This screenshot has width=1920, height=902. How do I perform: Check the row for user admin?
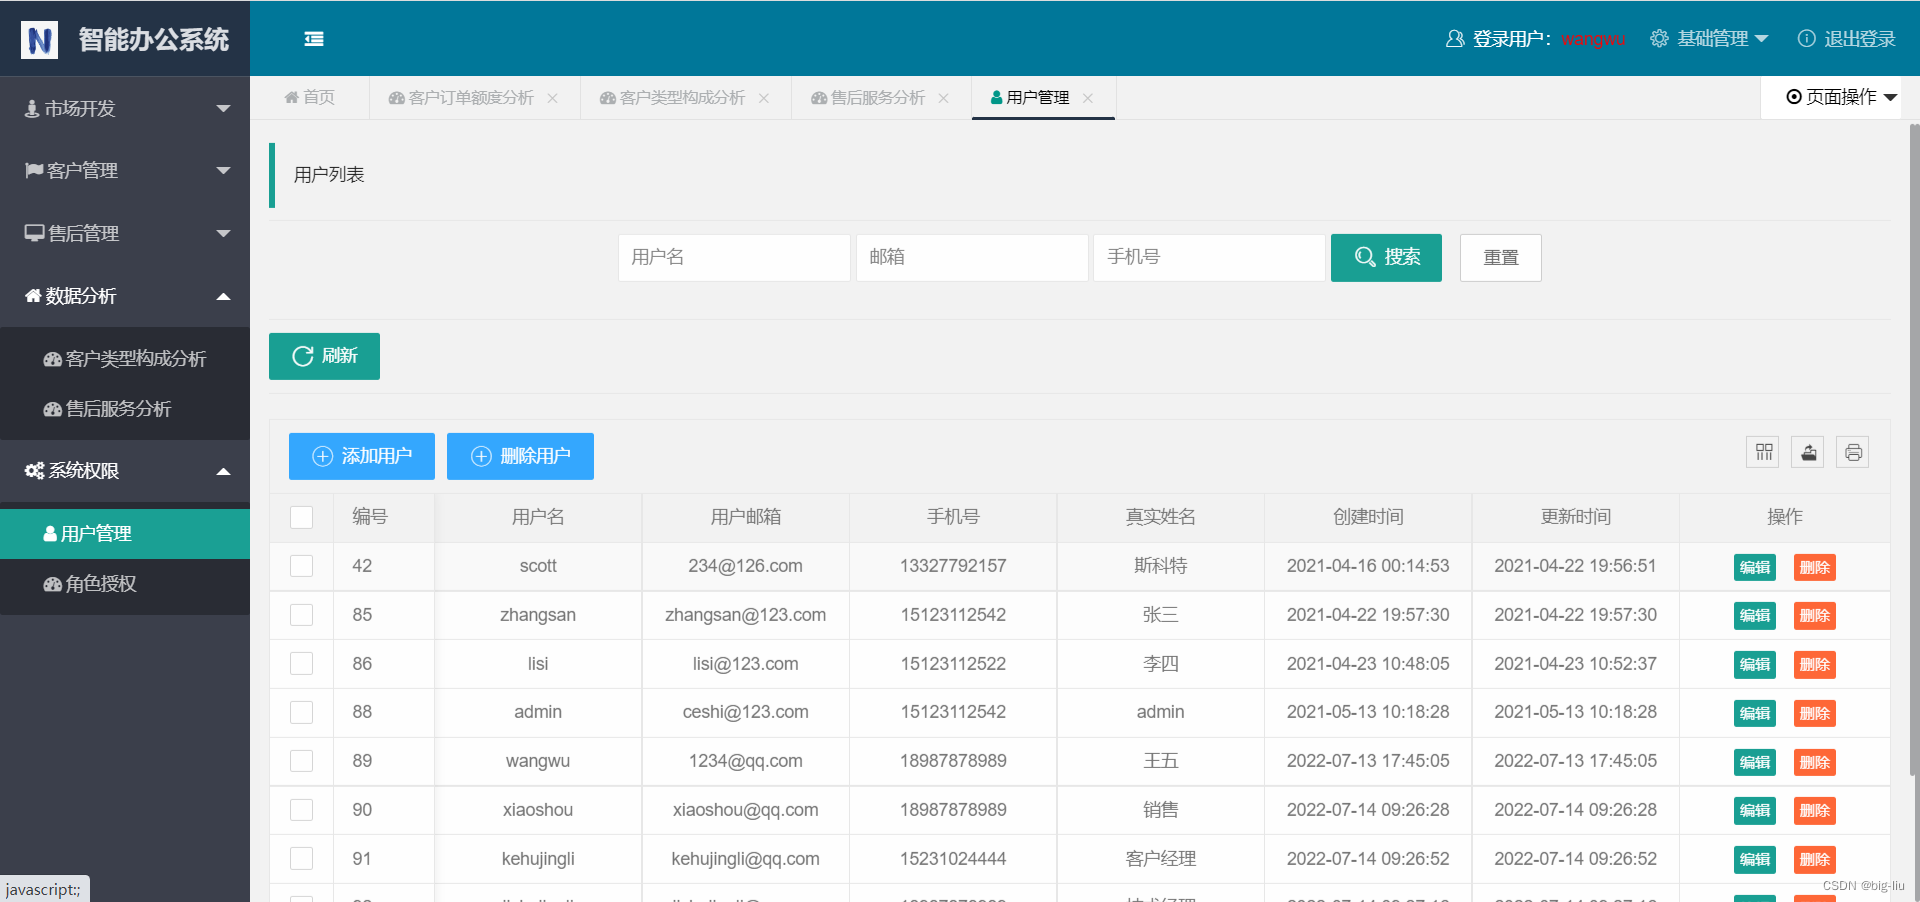click(301, 712)
